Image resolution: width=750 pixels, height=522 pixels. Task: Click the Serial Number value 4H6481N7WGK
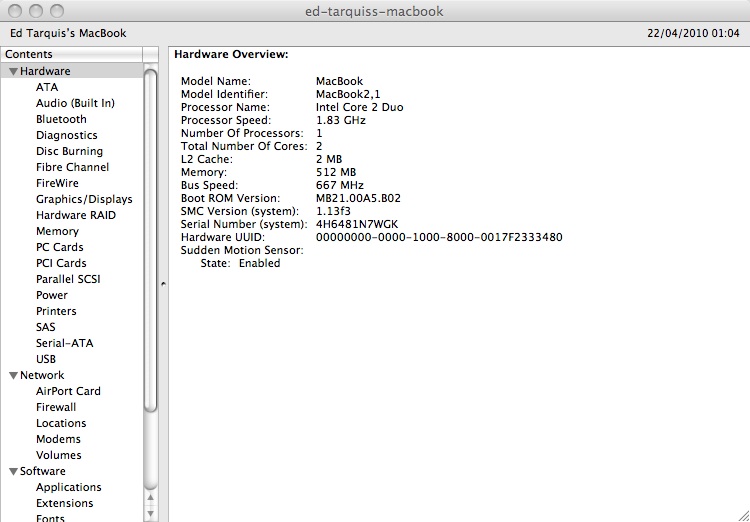[357, 224]
